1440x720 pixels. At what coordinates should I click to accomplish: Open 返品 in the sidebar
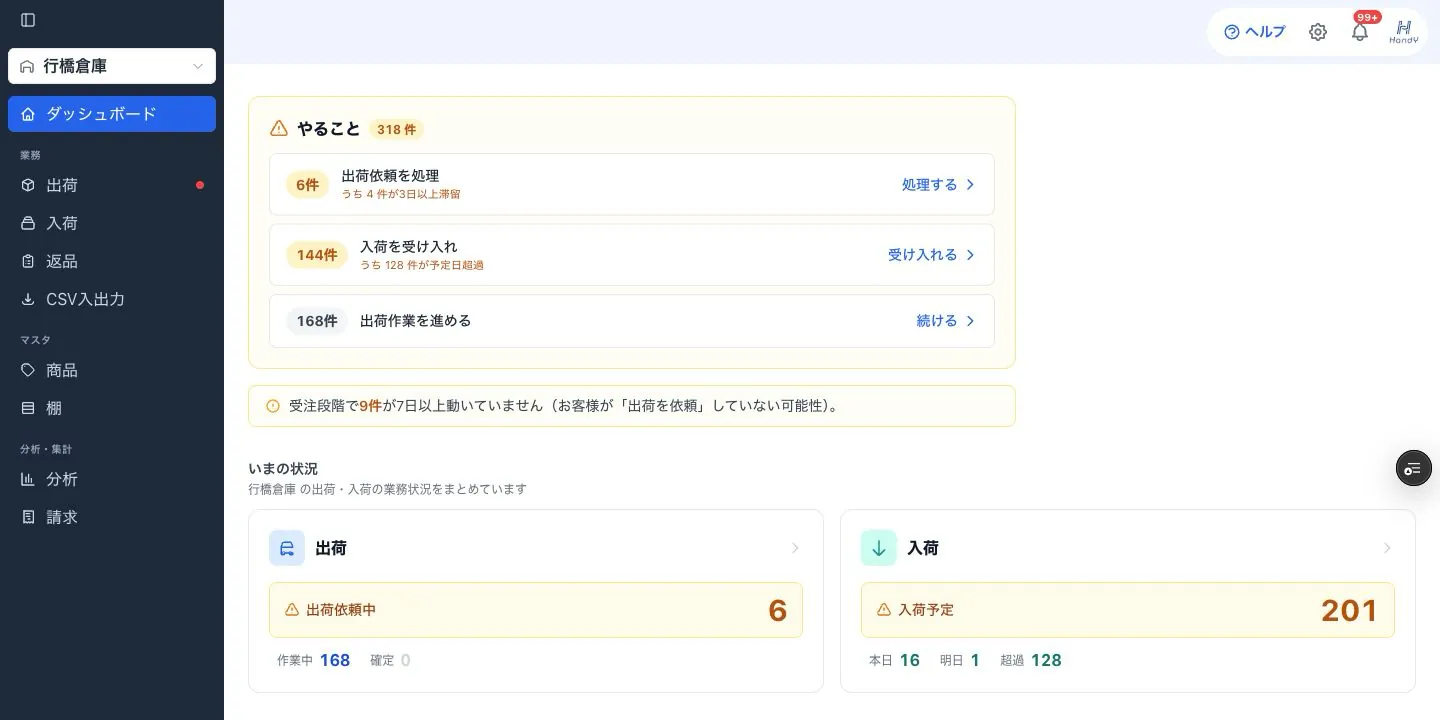point(112,261)
